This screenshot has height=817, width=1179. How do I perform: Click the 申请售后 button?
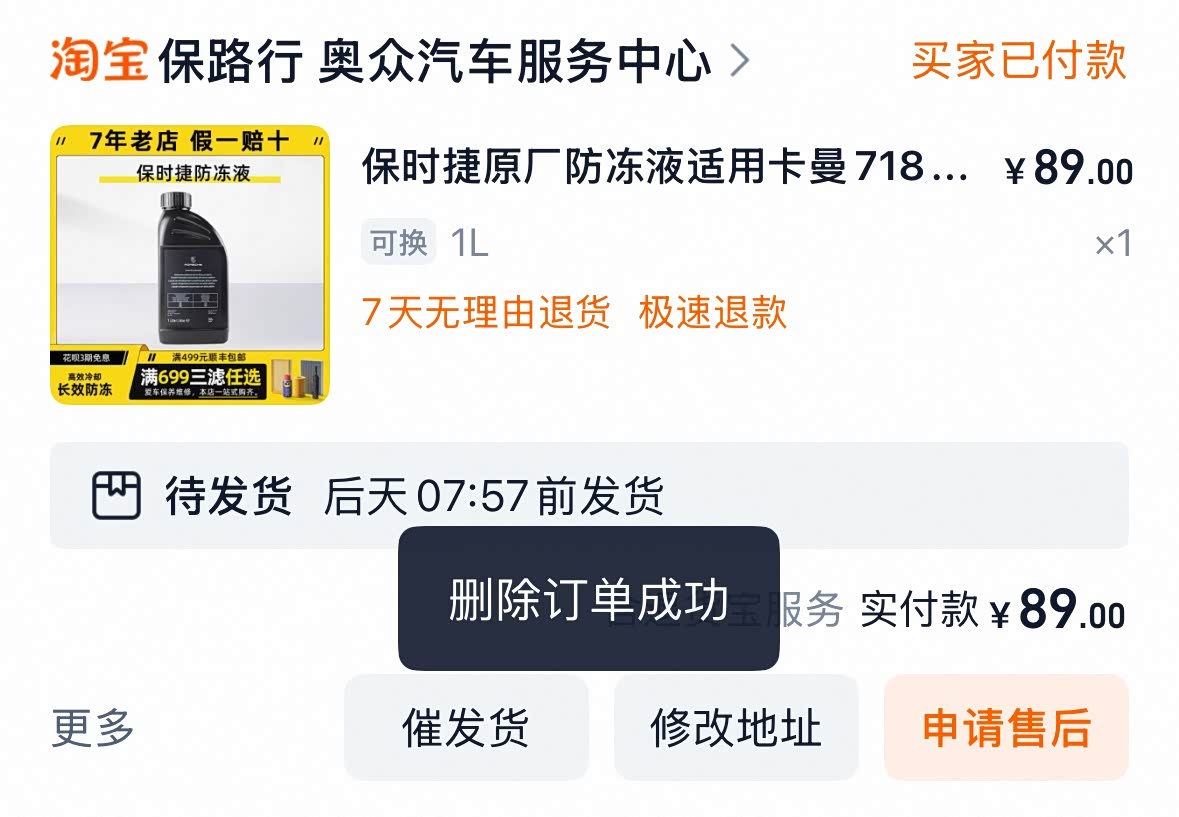click(x=1006, y=728)
